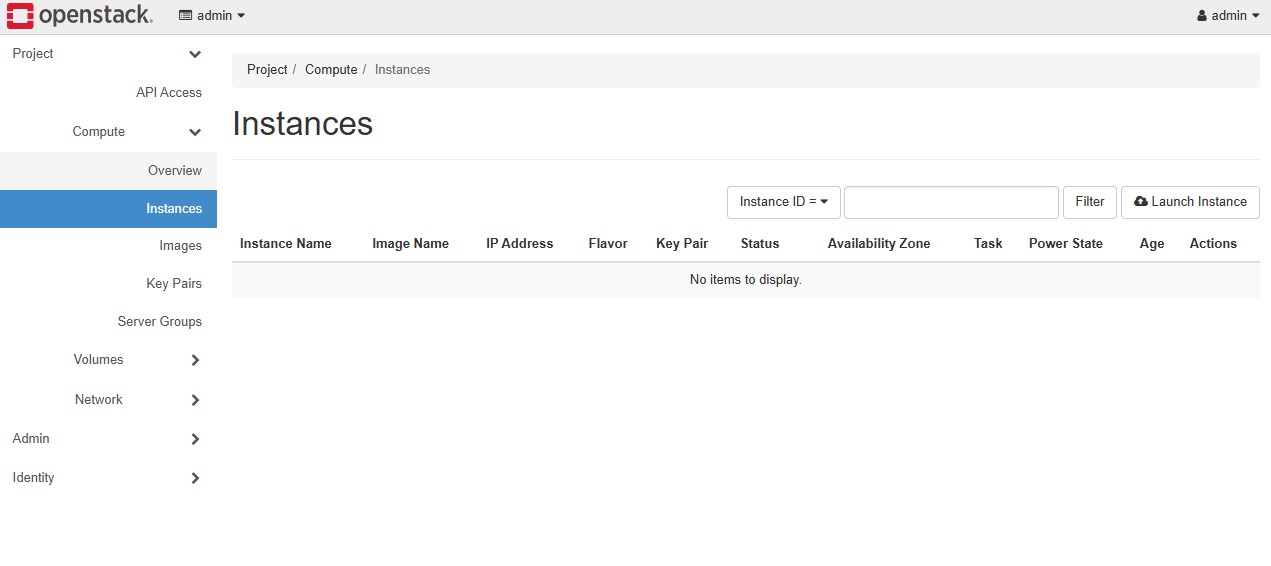Open Key Pairs page

click(174, 284)
